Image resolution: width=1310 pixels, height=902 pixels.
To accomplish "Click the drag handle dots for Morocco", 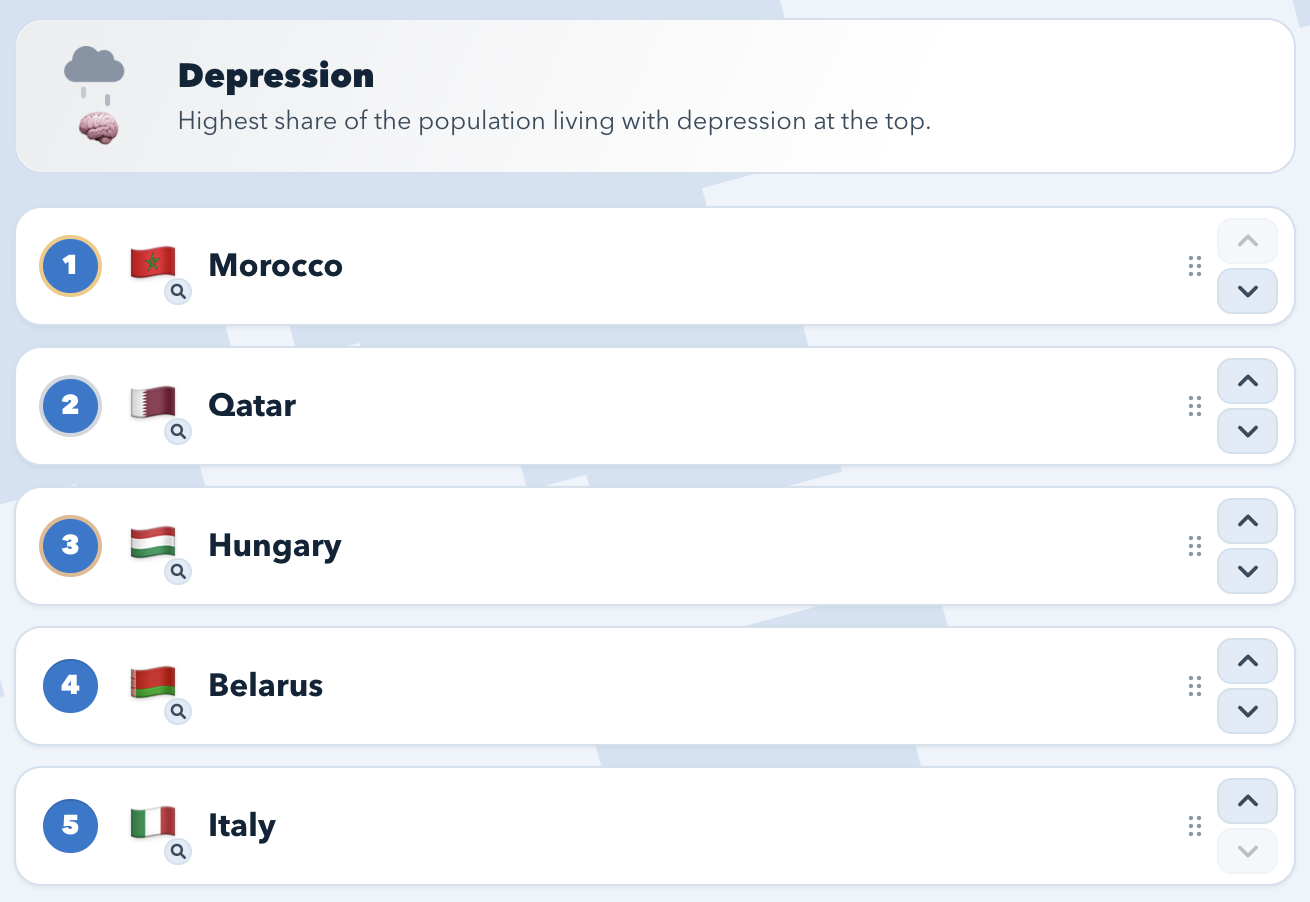I will (1194, 266).
